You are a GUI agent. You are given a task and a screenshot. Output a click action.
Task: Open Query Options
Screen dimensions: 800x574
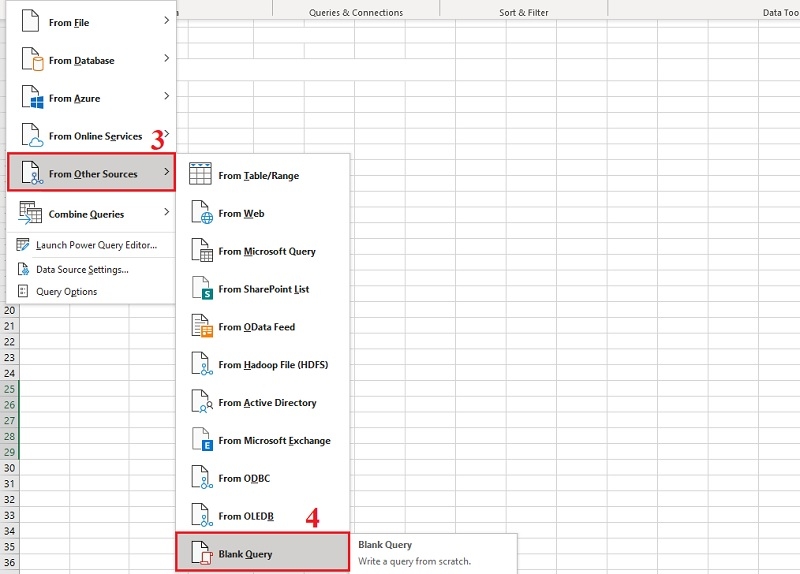pyautogui.click(x=91, y=291)
